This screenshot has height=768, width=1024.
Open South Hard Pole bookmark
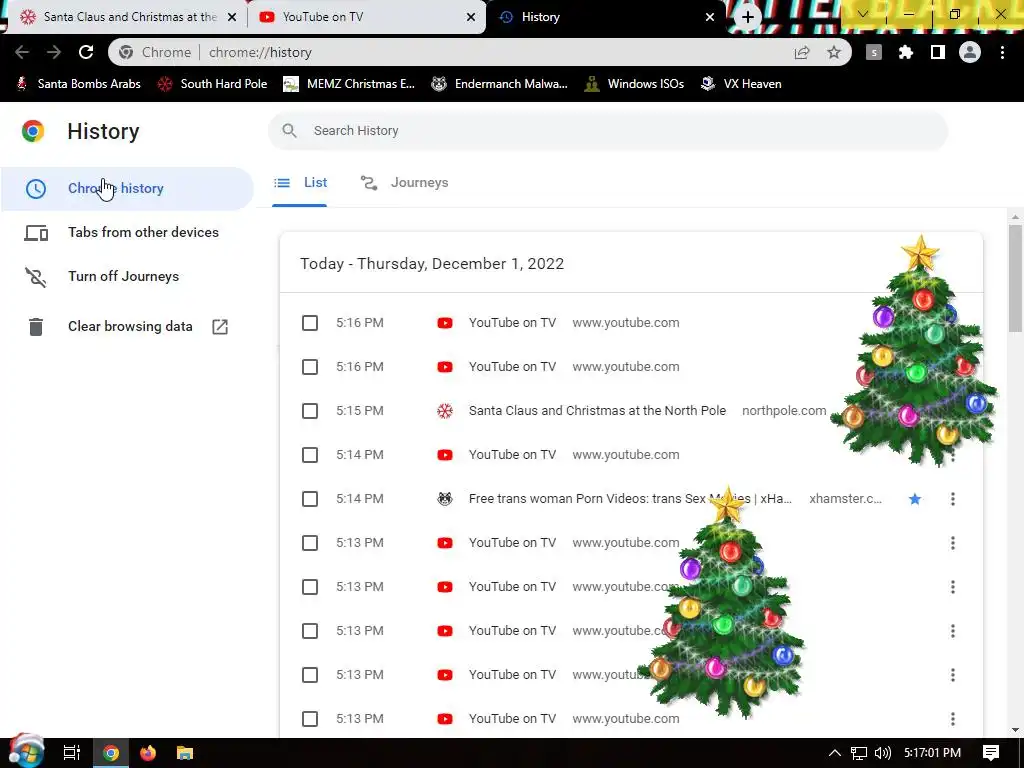[213, 84]
